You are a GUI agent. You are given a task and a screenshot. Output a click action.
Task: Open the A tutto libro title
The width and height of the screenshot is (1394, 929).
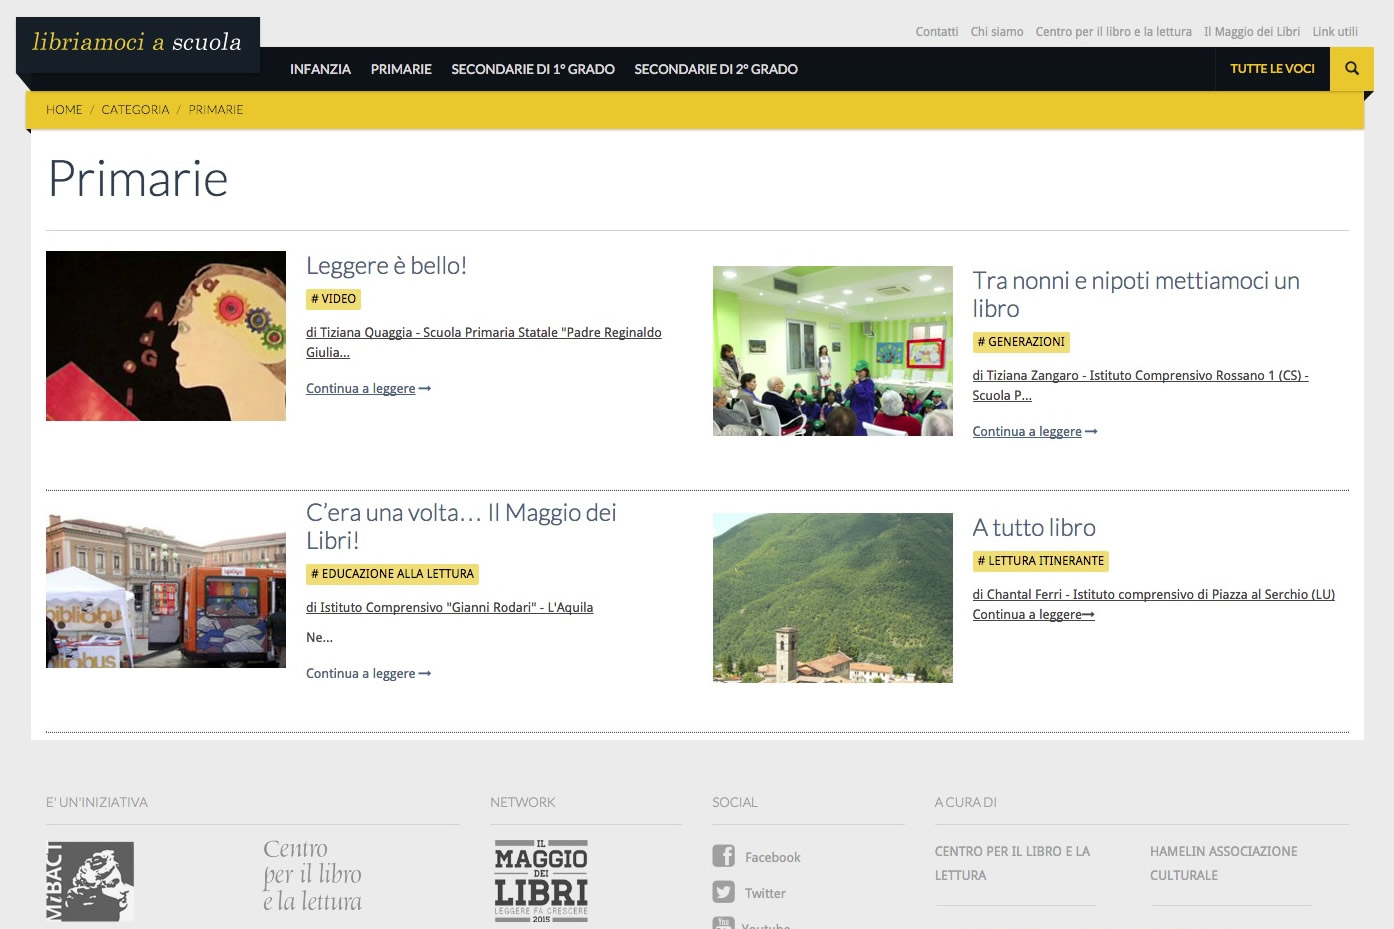pos(1034,528)
